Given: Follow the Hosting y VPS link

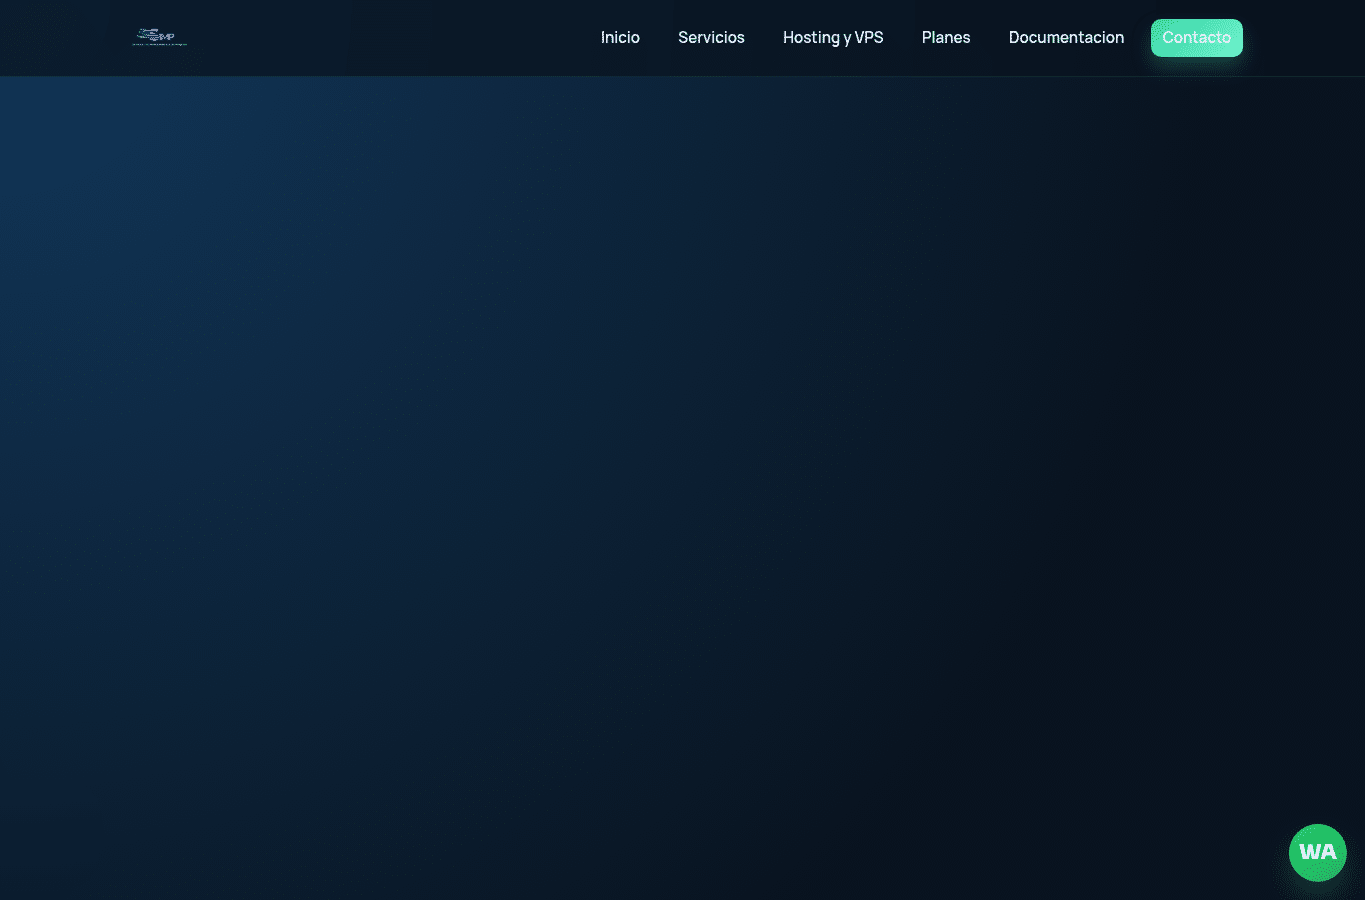Looking at the screenshot, I should 833,38.
